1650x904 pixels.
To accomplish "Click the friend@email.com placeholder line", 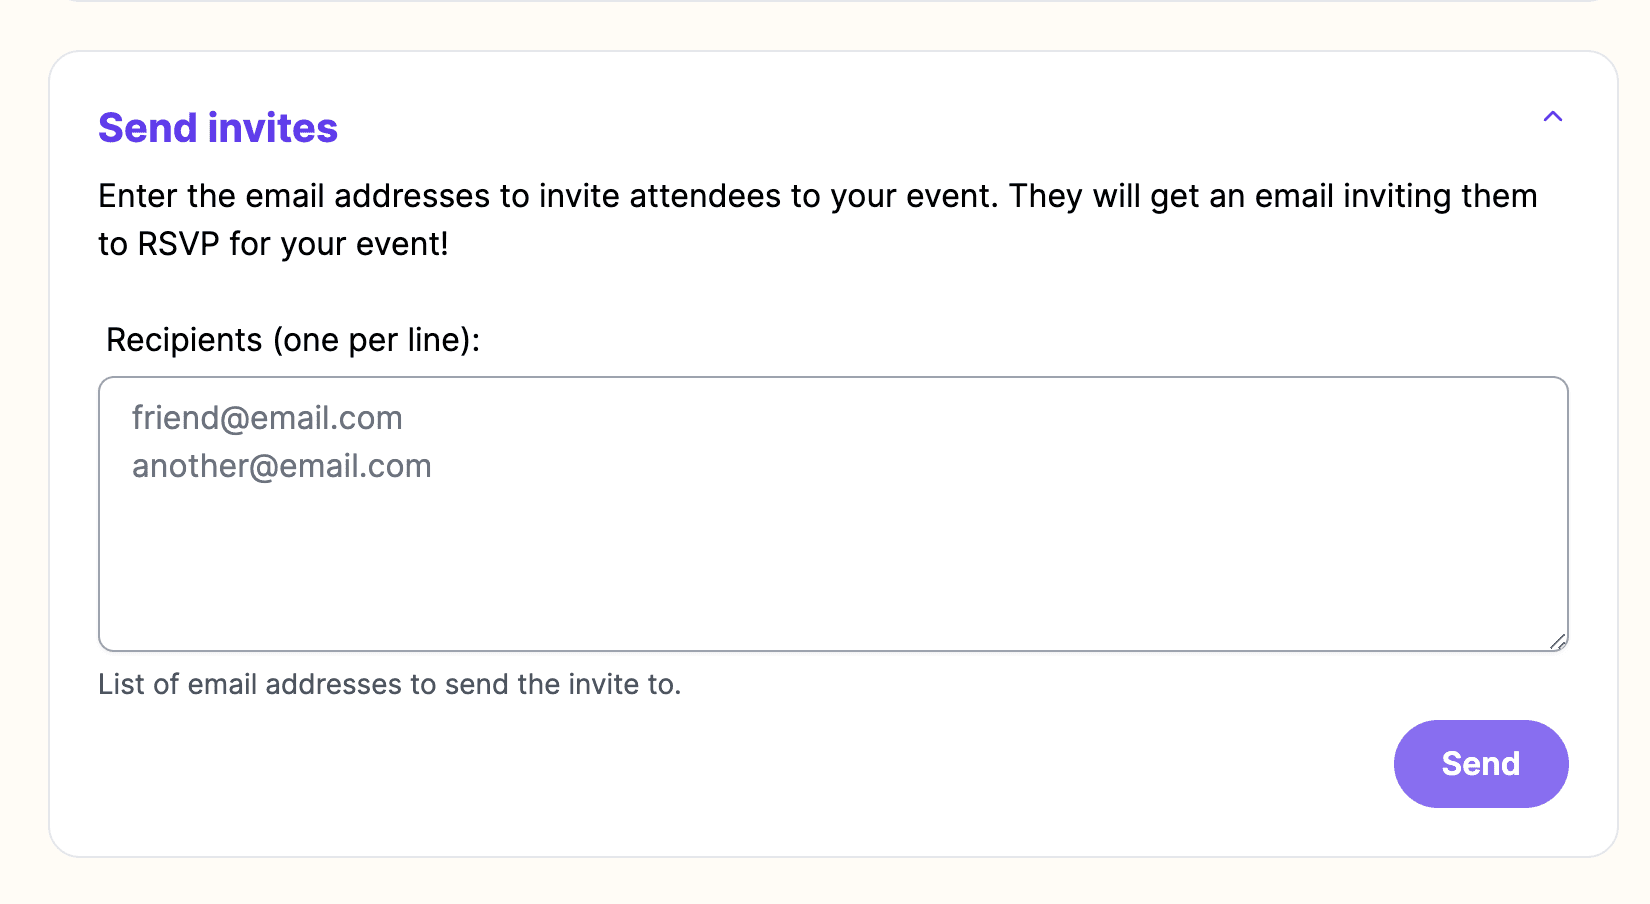I will pyautogui.click(x=267, y=418).
